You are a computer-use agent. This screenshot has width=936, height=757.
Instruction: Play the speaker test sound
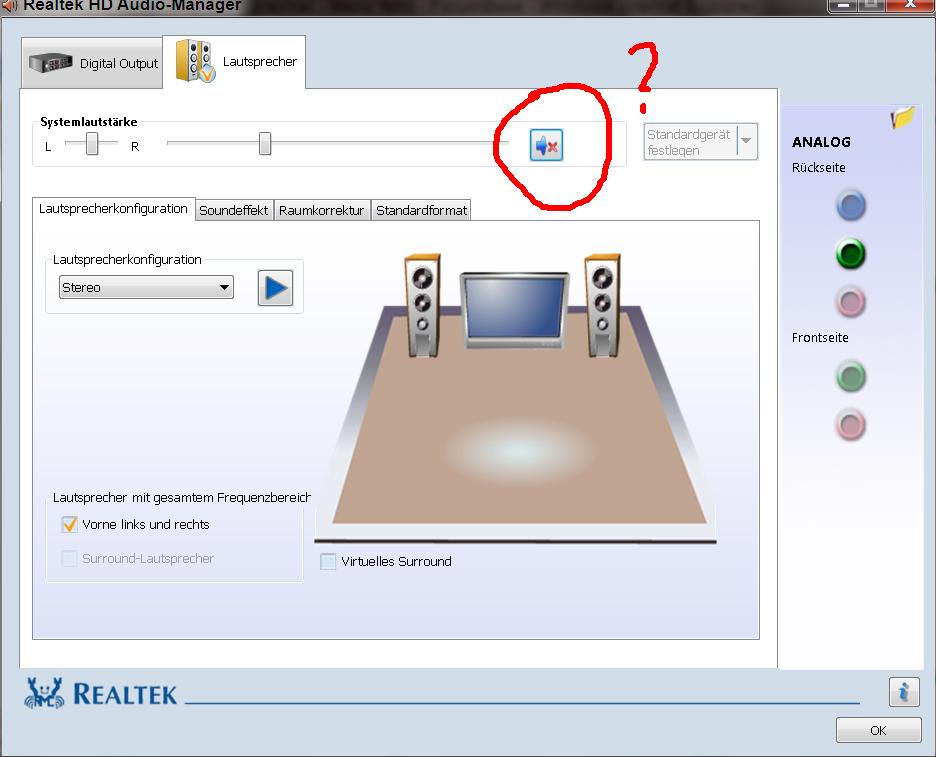275,288
